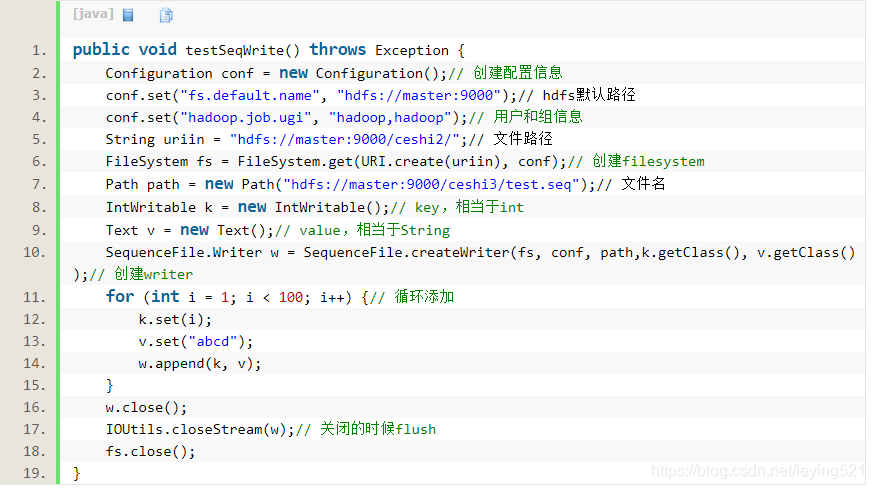Click 'Configuration conf' declaration on line 2
The height and width of the screenshot is (489, 873).
coord(179,74)
